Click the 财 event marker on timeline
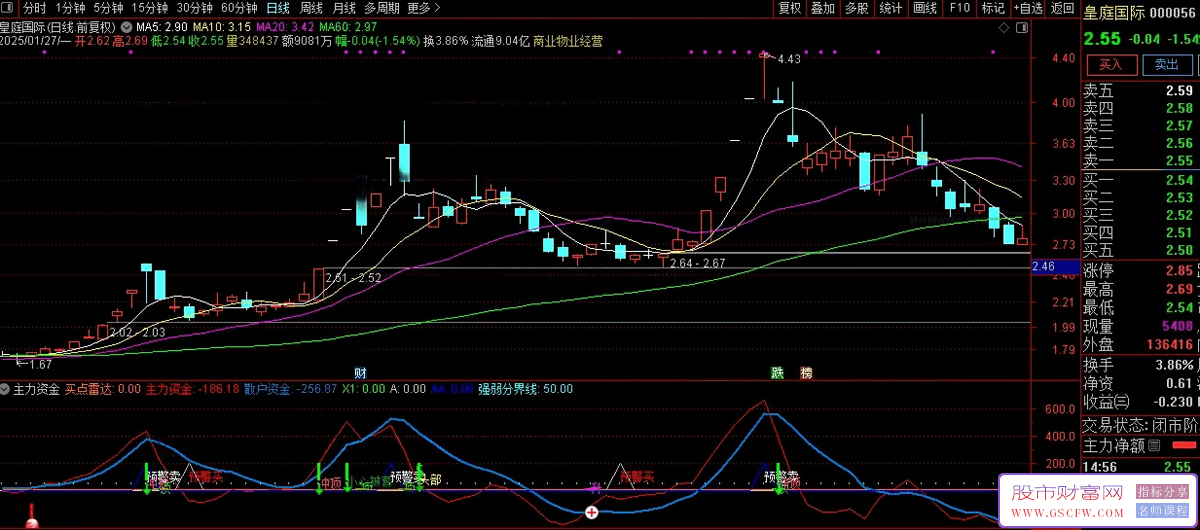1200x530 pixels. pyautogui.click(x=360, y=372)
